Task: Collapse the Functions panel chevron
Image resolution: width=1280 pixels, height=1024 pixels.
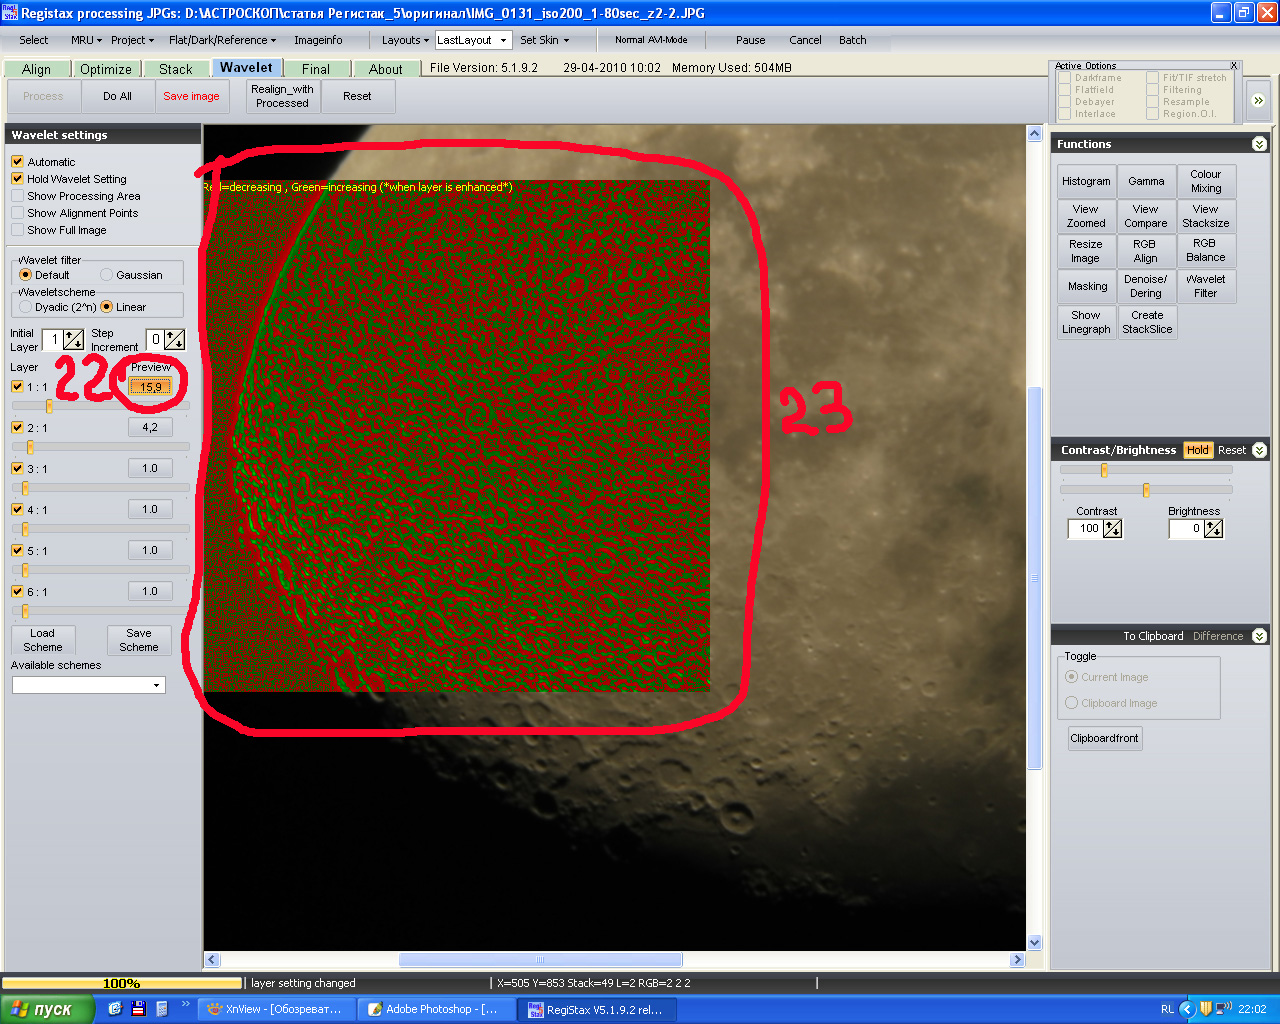Action: pos(1259,144)
